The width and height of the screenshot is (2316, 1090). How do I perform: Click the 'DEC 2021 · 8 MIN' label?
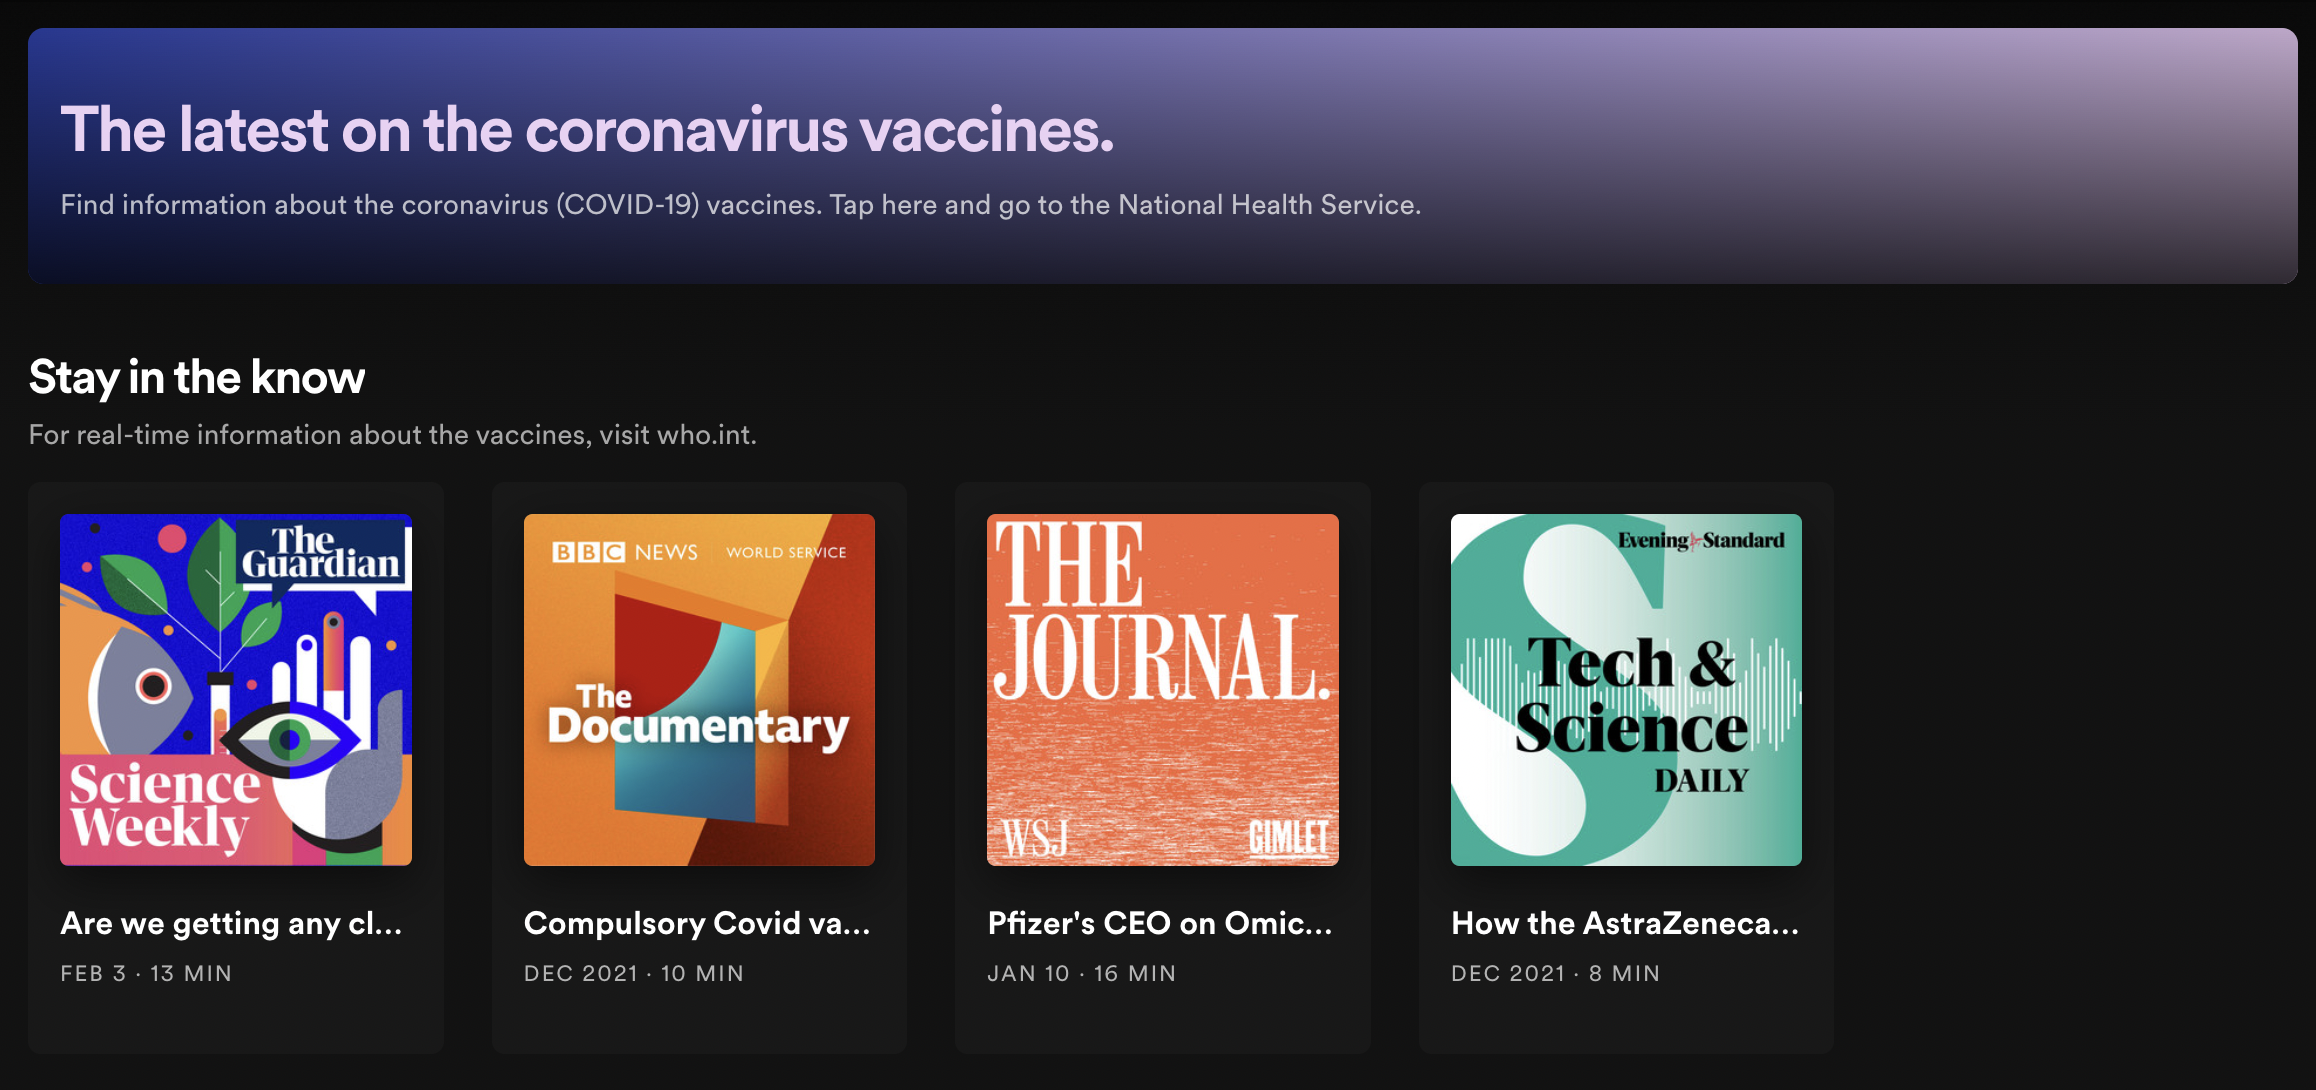[1556, 974]
